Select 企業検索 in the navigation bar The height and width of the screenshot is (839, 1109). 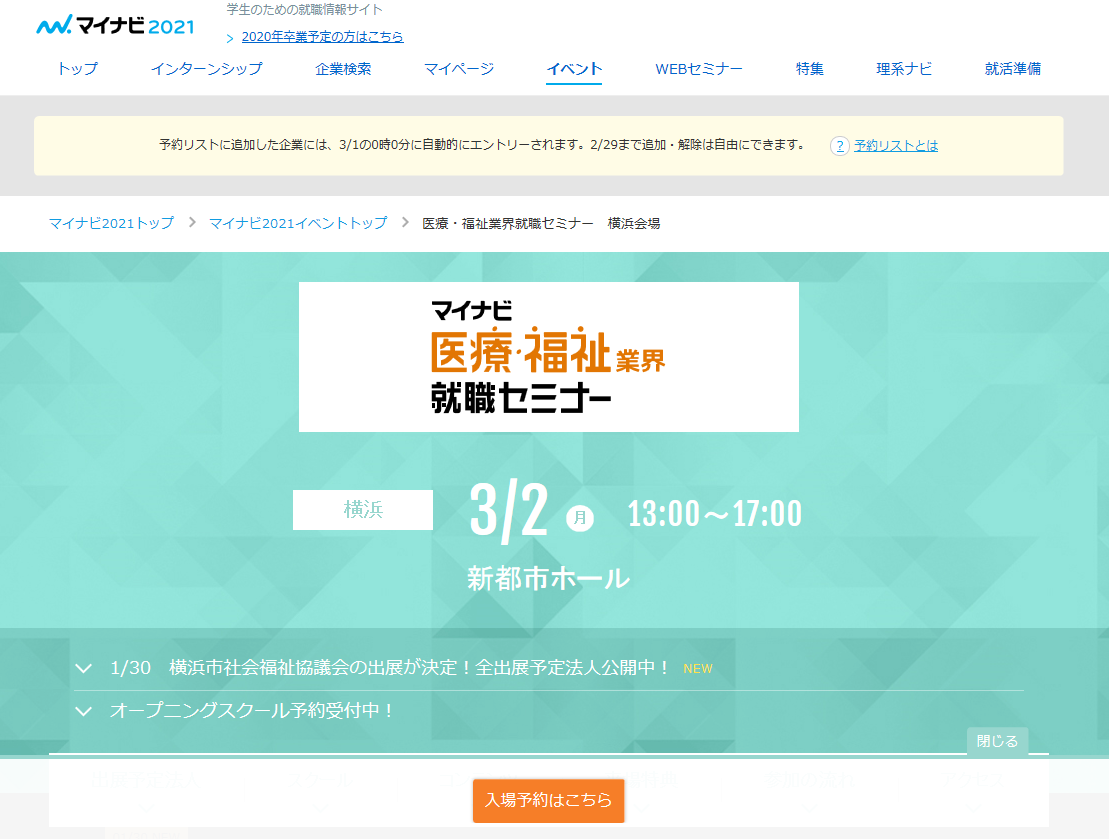pos(343,69)
